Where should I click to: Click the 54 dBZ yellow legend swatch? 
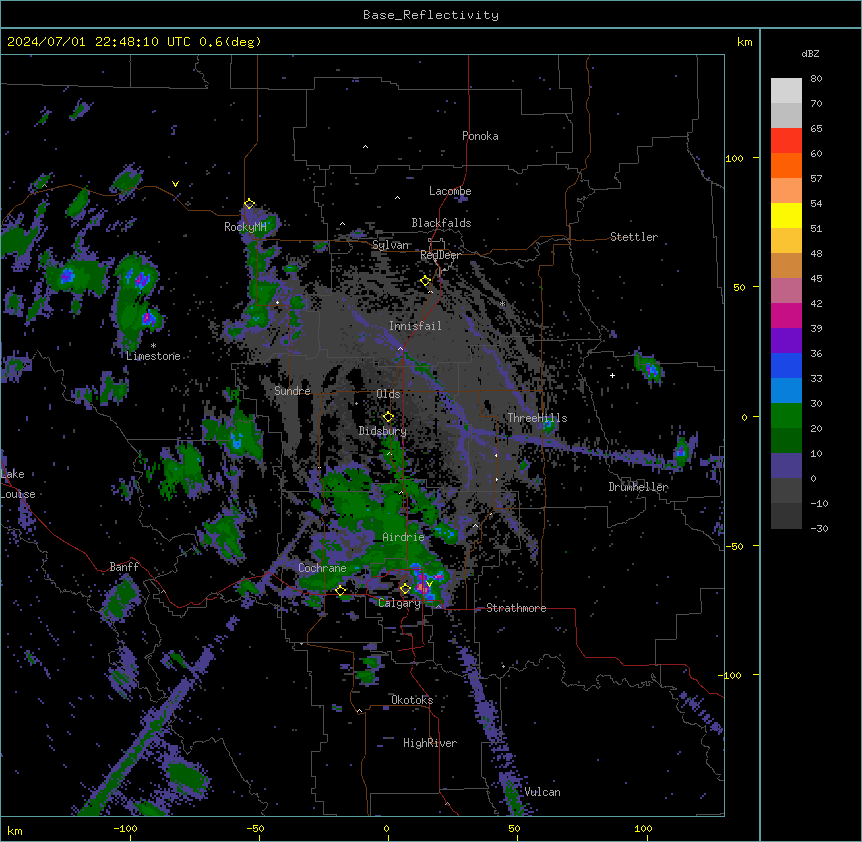(786, 215)
